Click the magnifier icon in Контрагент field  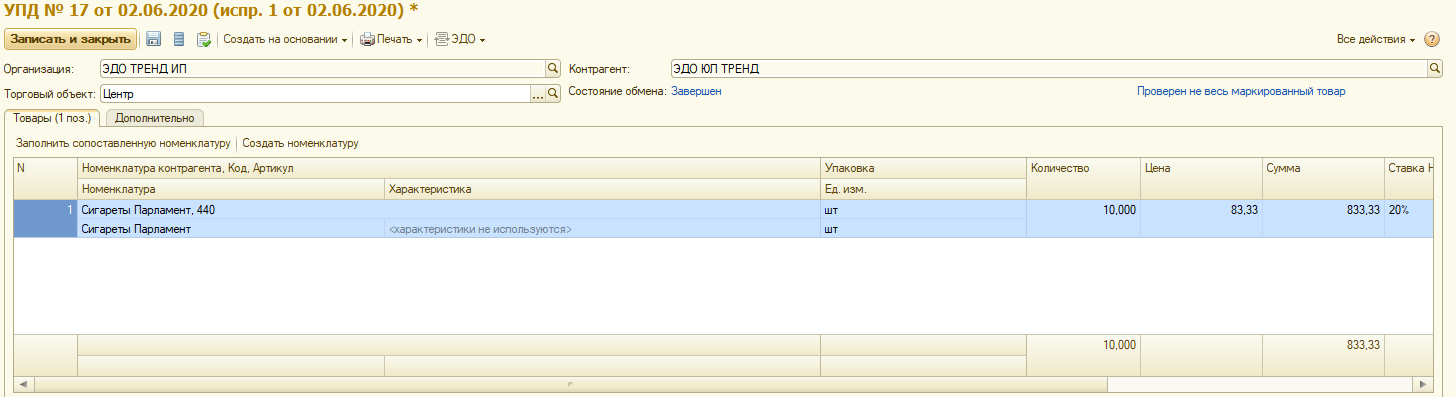(1434, 69)
